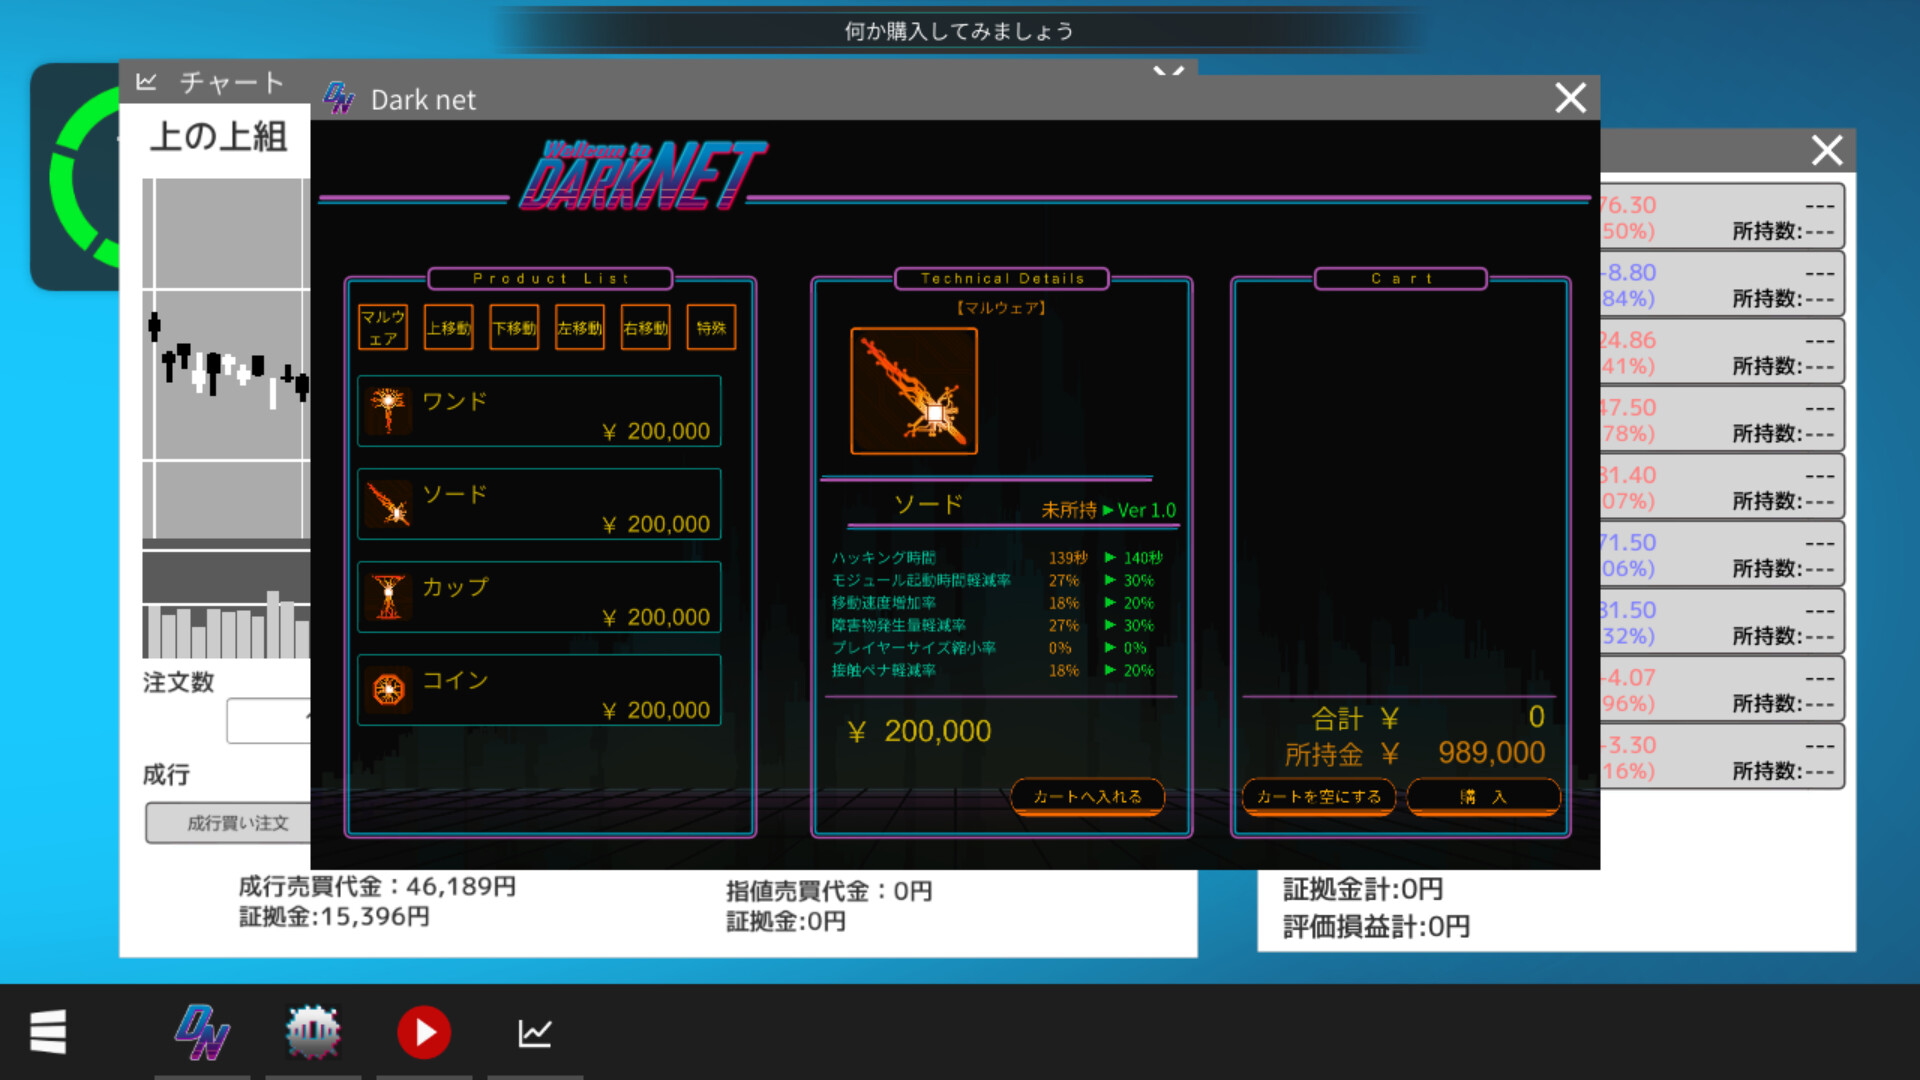Toggle the マルウェア category filter
The image size is (1920, 1080).
pos(381,327)
